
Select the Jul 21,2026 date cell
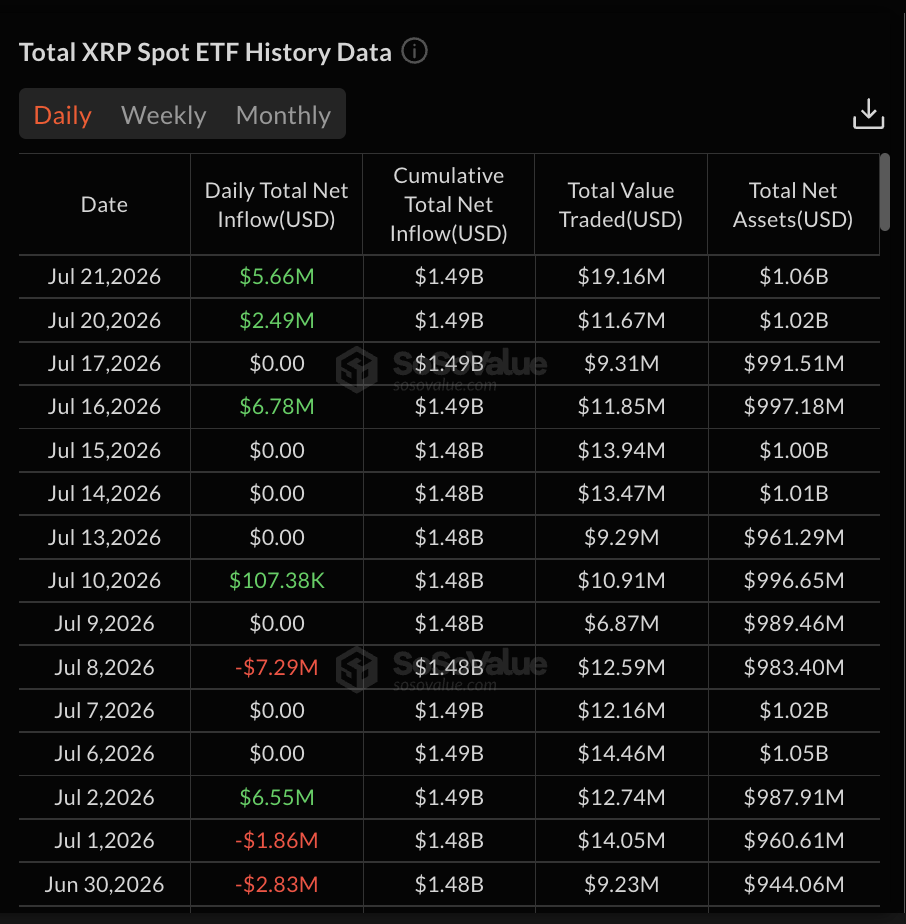(104, 276)
